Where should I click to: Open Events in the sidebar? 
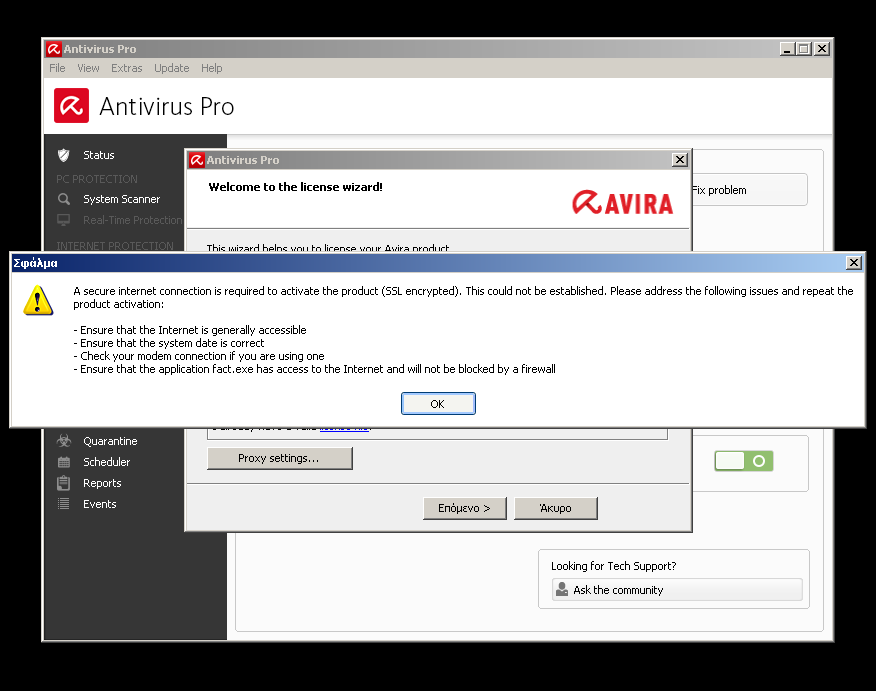pos(99,504)
